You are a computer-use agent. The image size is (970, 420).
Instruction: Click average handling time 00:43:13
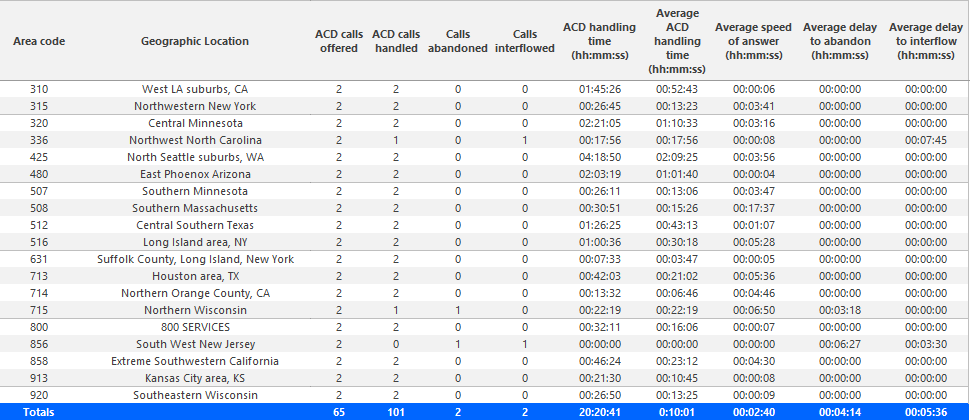tap(677, 225)
